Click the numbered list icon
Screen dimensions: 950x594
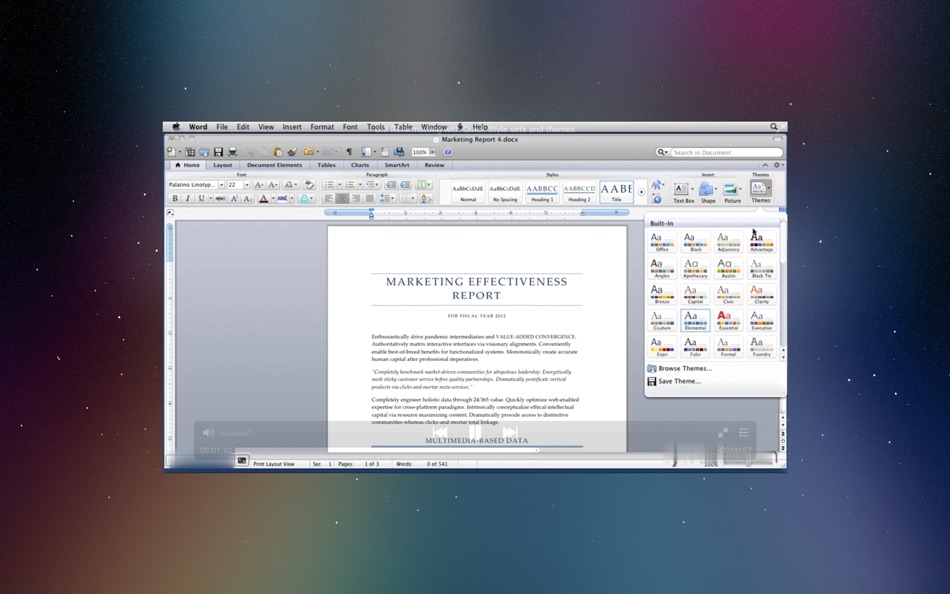coord(350,184)
